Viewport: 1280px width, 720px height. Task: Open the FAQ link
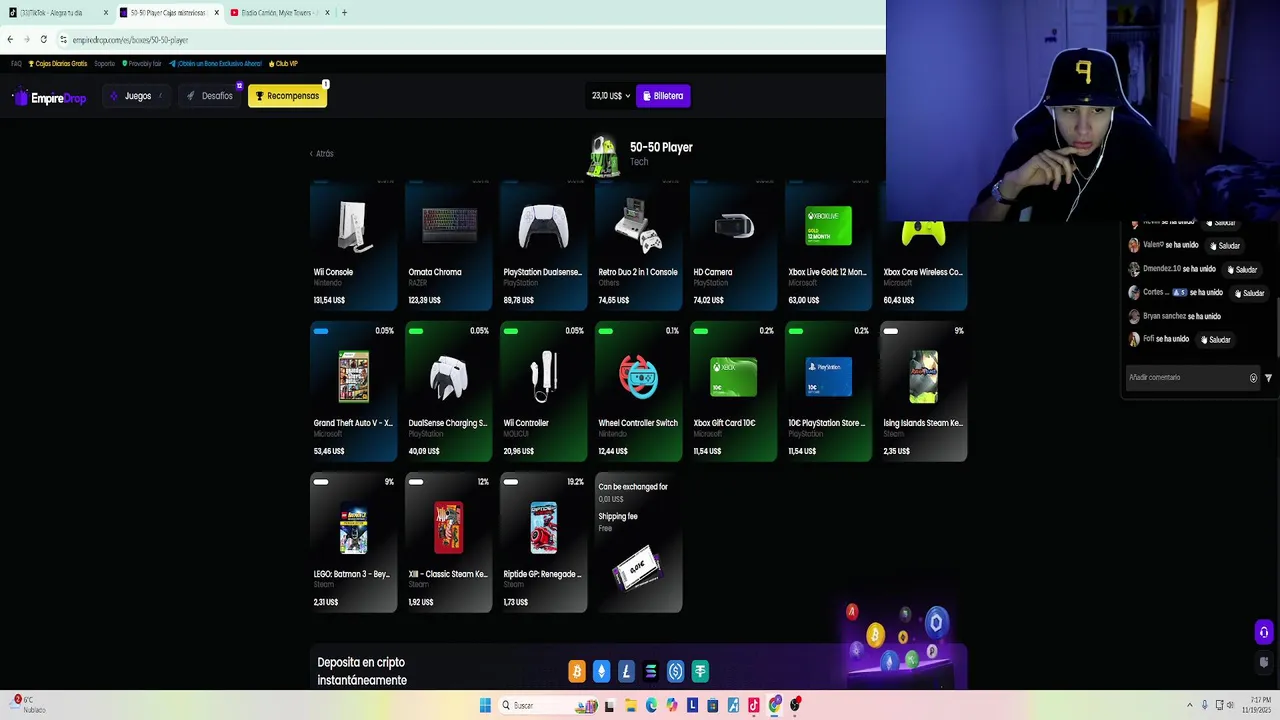pos(16,63)
